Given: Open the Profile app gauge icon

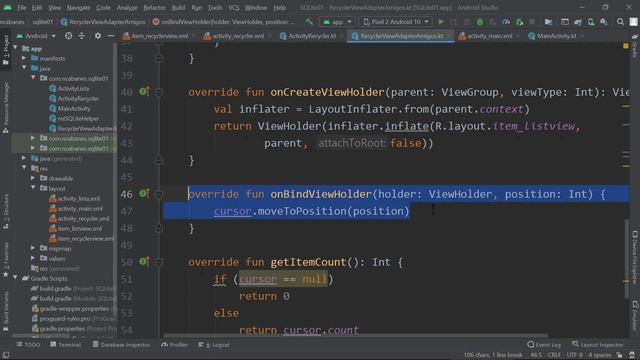Looking at the screenshot, I should [506, 22].
